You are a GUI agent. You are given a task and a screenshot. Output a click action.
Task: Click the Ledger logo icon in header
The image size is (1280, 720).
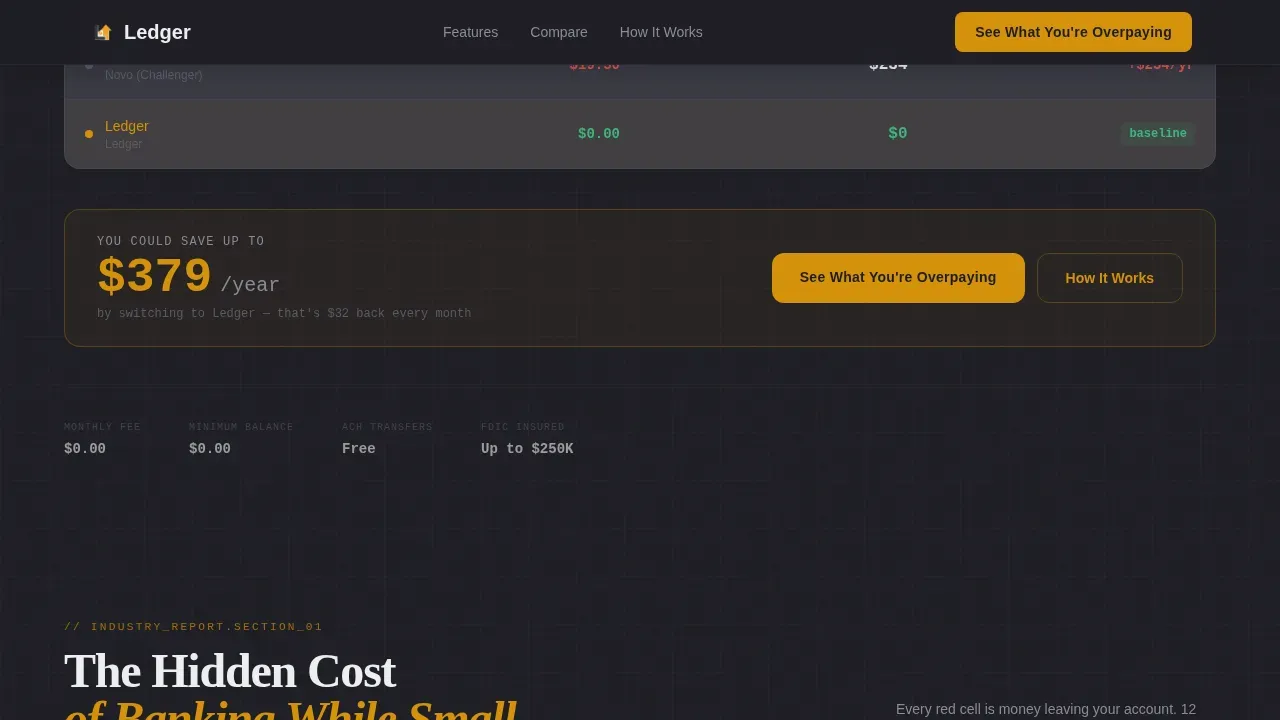pyautogui.click(x=102, y=32)
